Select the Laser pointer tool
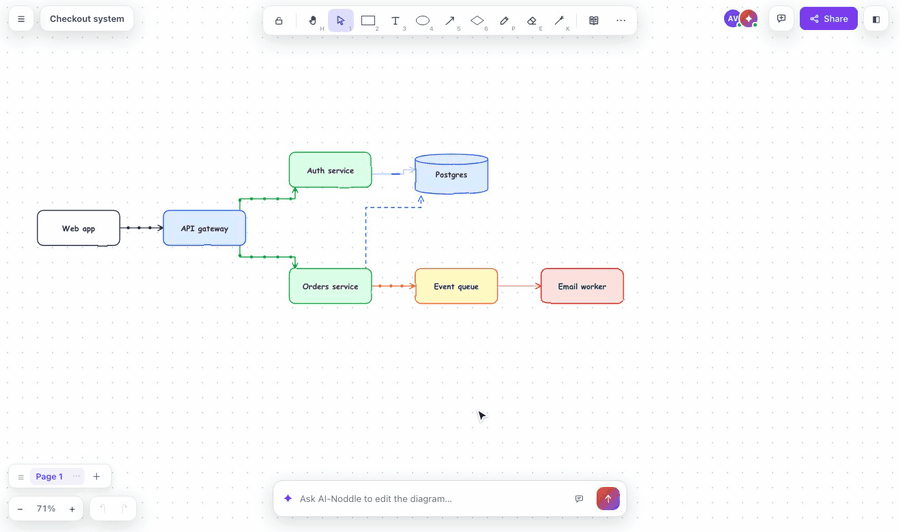 (559, 21)
